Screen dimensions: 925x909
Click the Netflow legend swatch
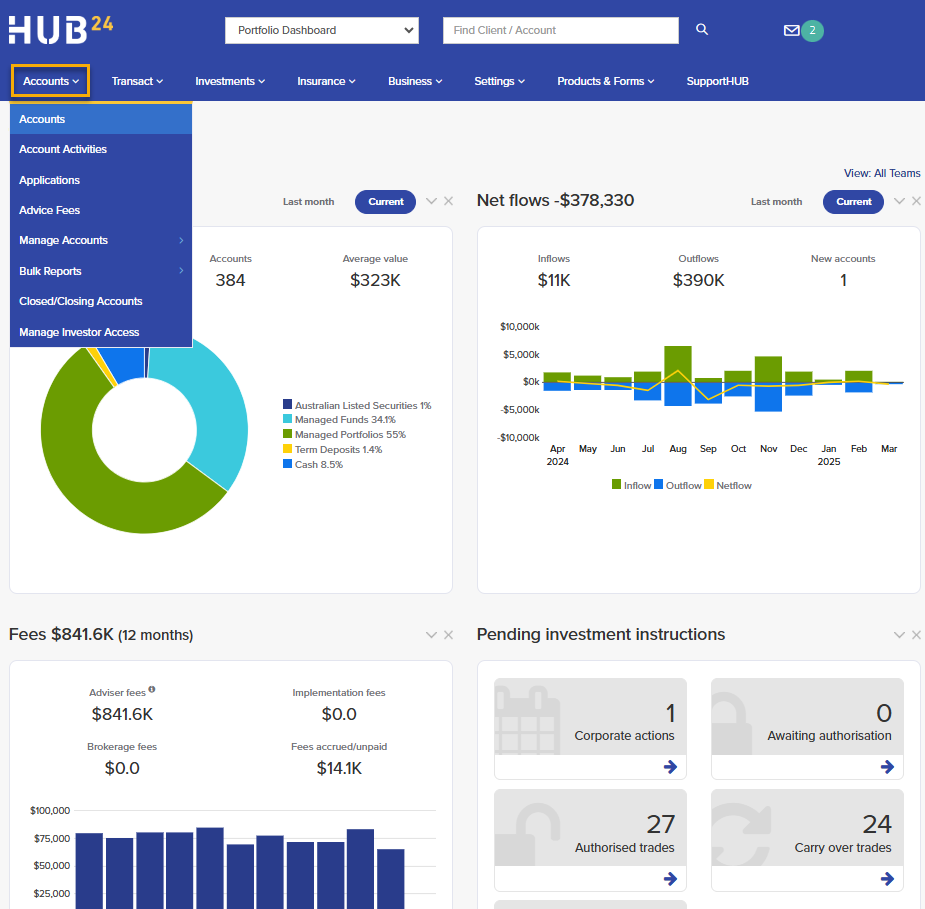tap(709, 484)
